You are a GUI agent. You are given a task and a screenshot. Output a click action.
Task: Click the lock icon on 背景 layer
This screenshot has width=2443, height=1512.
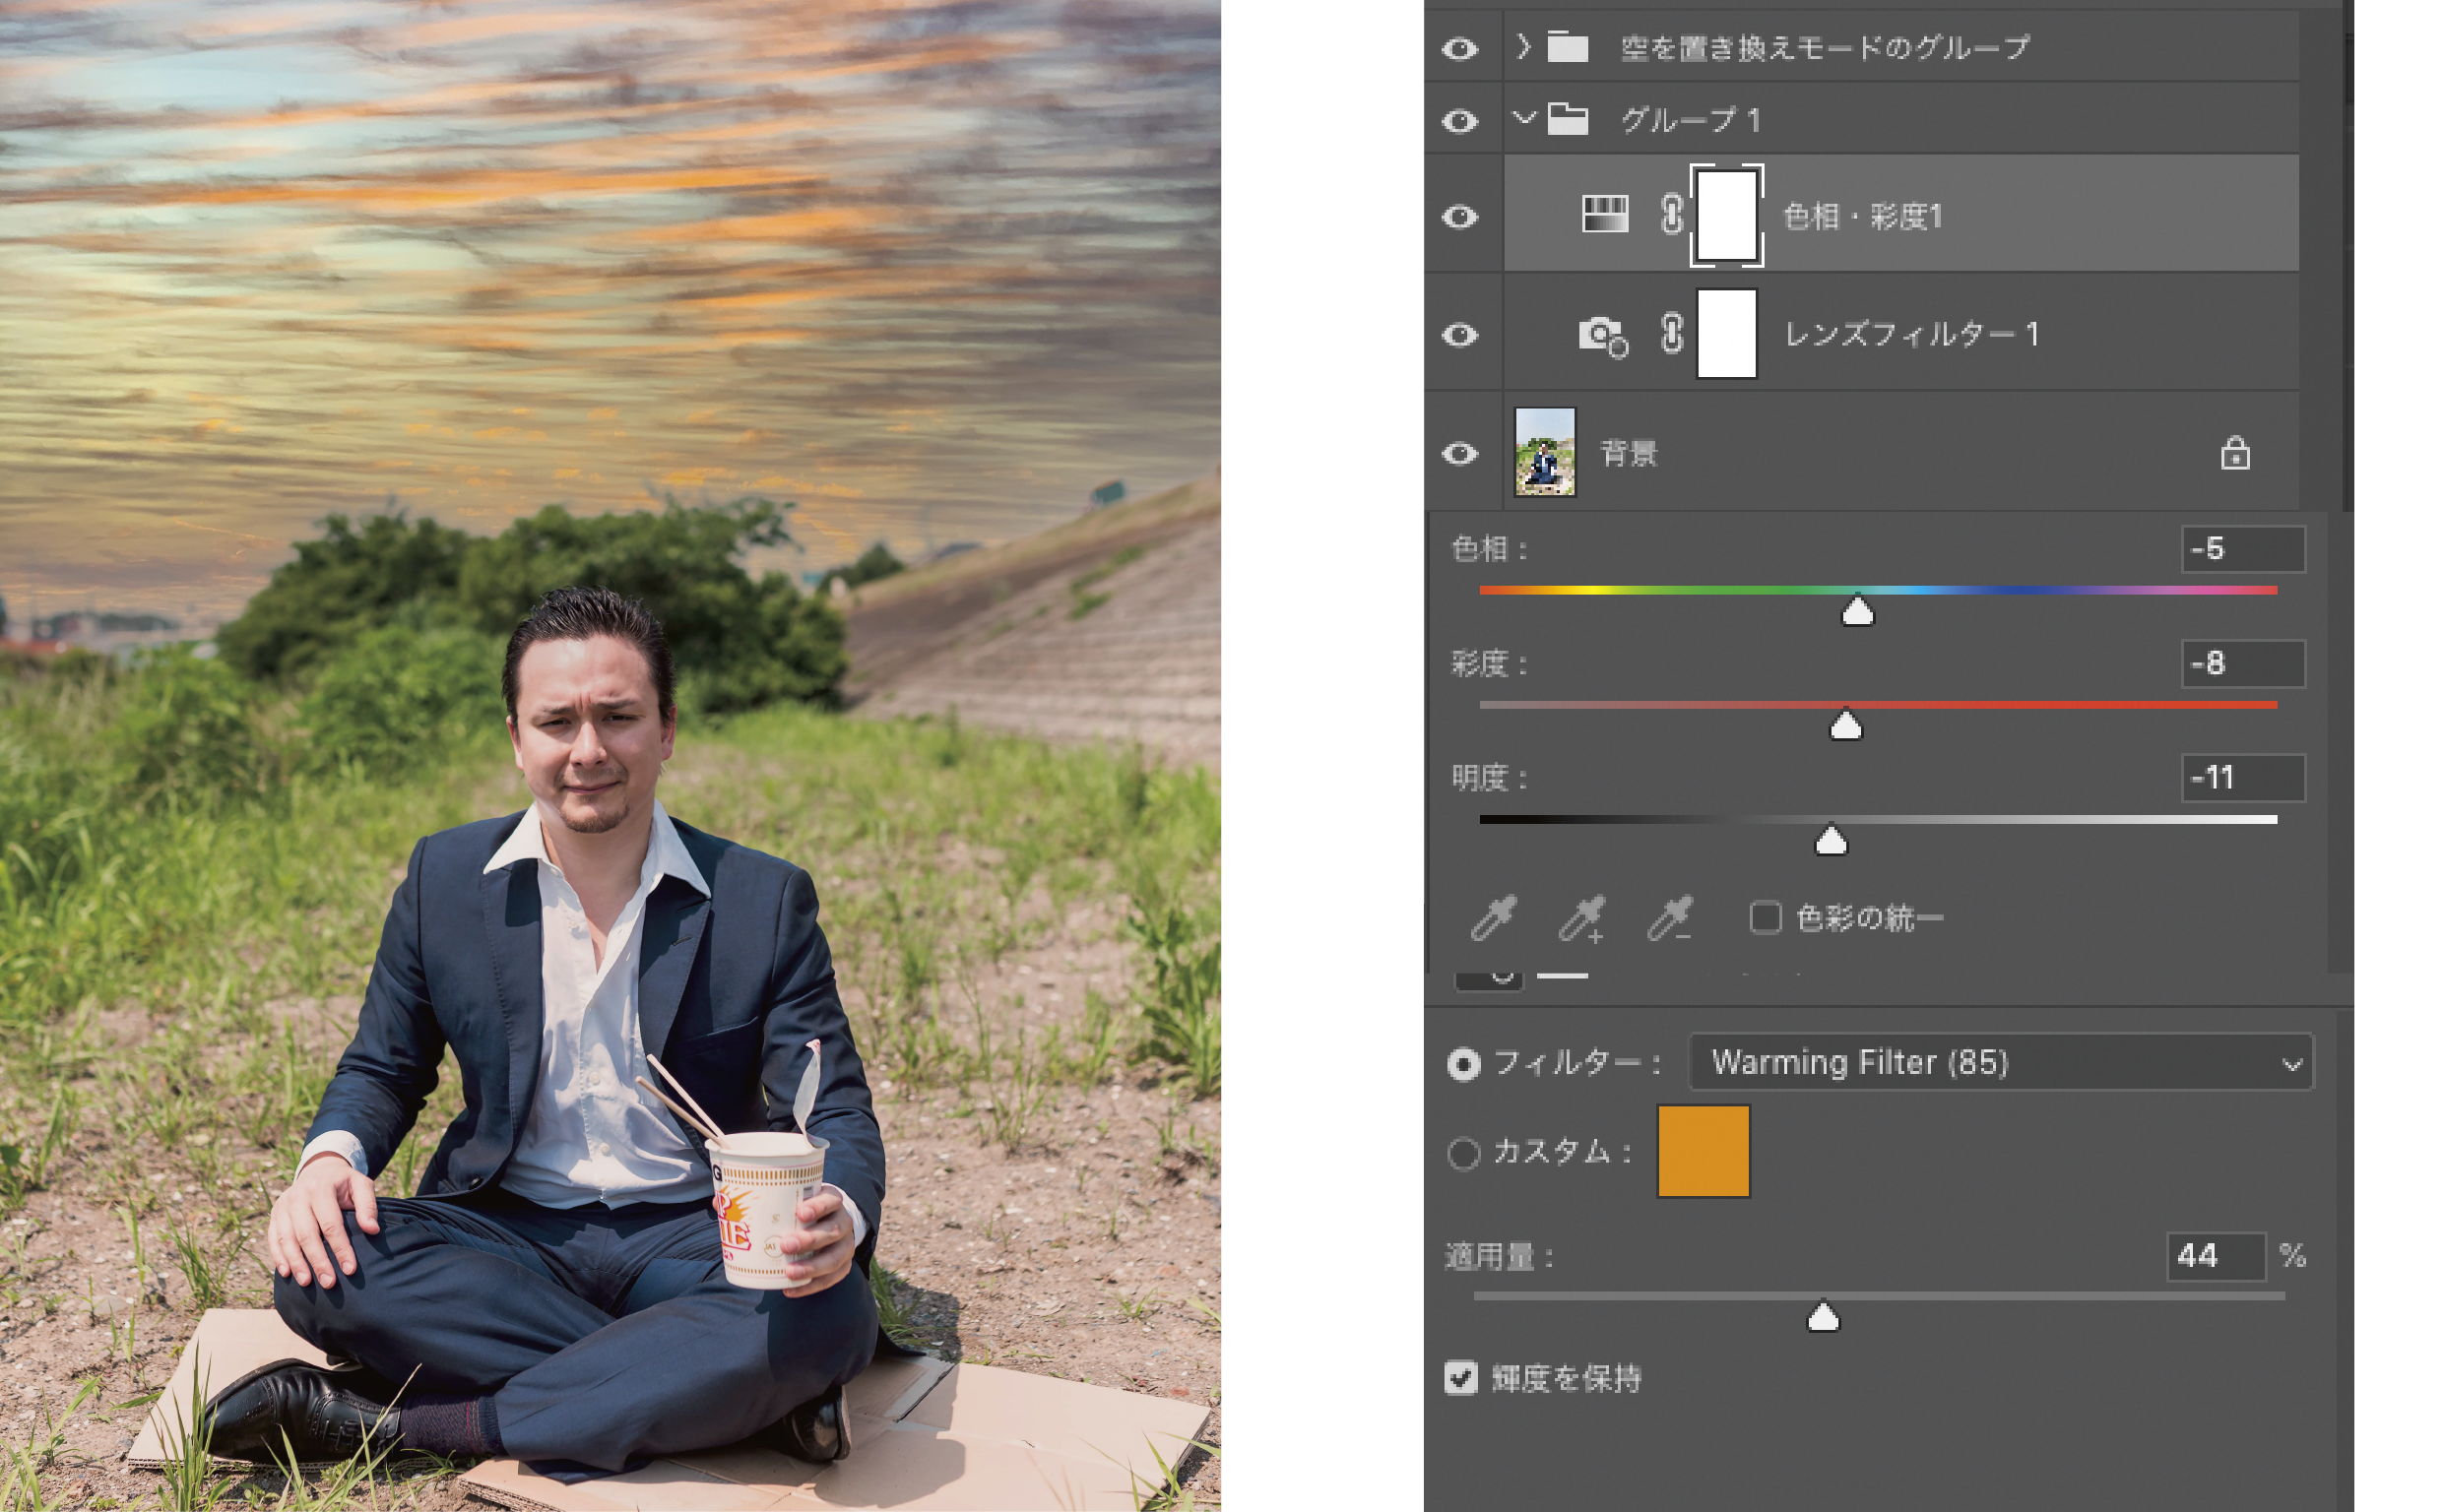[x=2235, y=454]
